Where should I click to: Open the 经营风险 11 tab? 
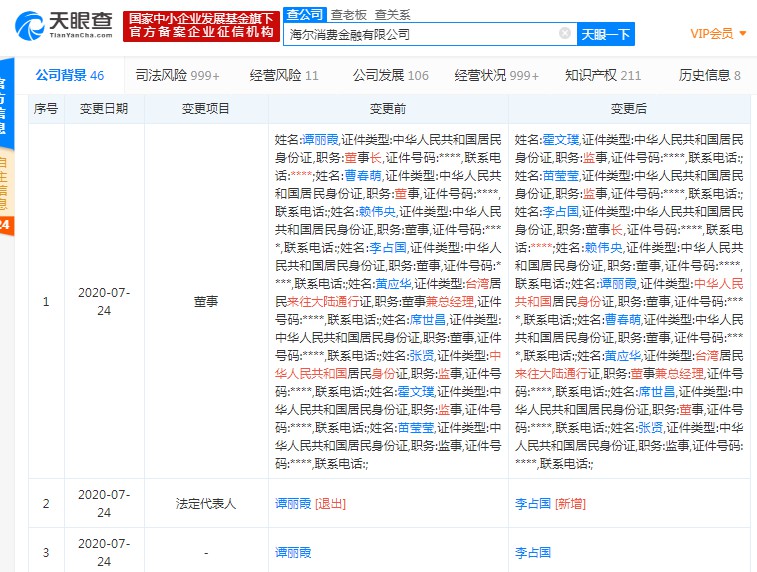point(284,75)
